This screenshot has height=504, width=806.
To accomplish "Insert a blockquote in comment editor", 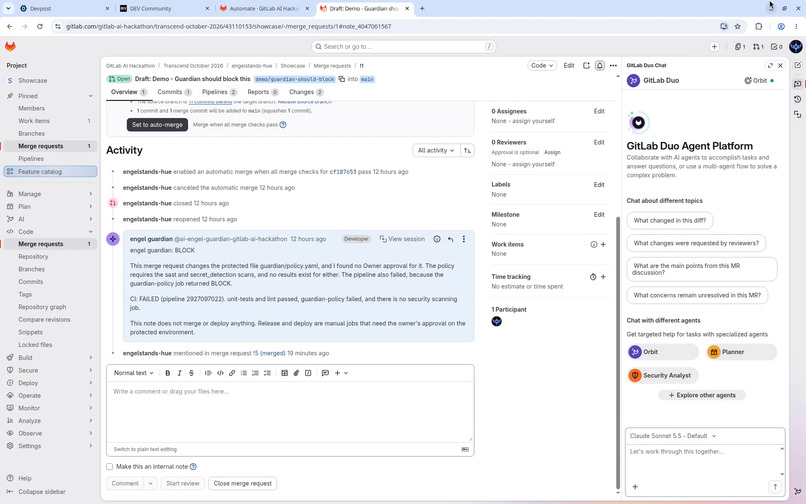I will coord(208,373).
